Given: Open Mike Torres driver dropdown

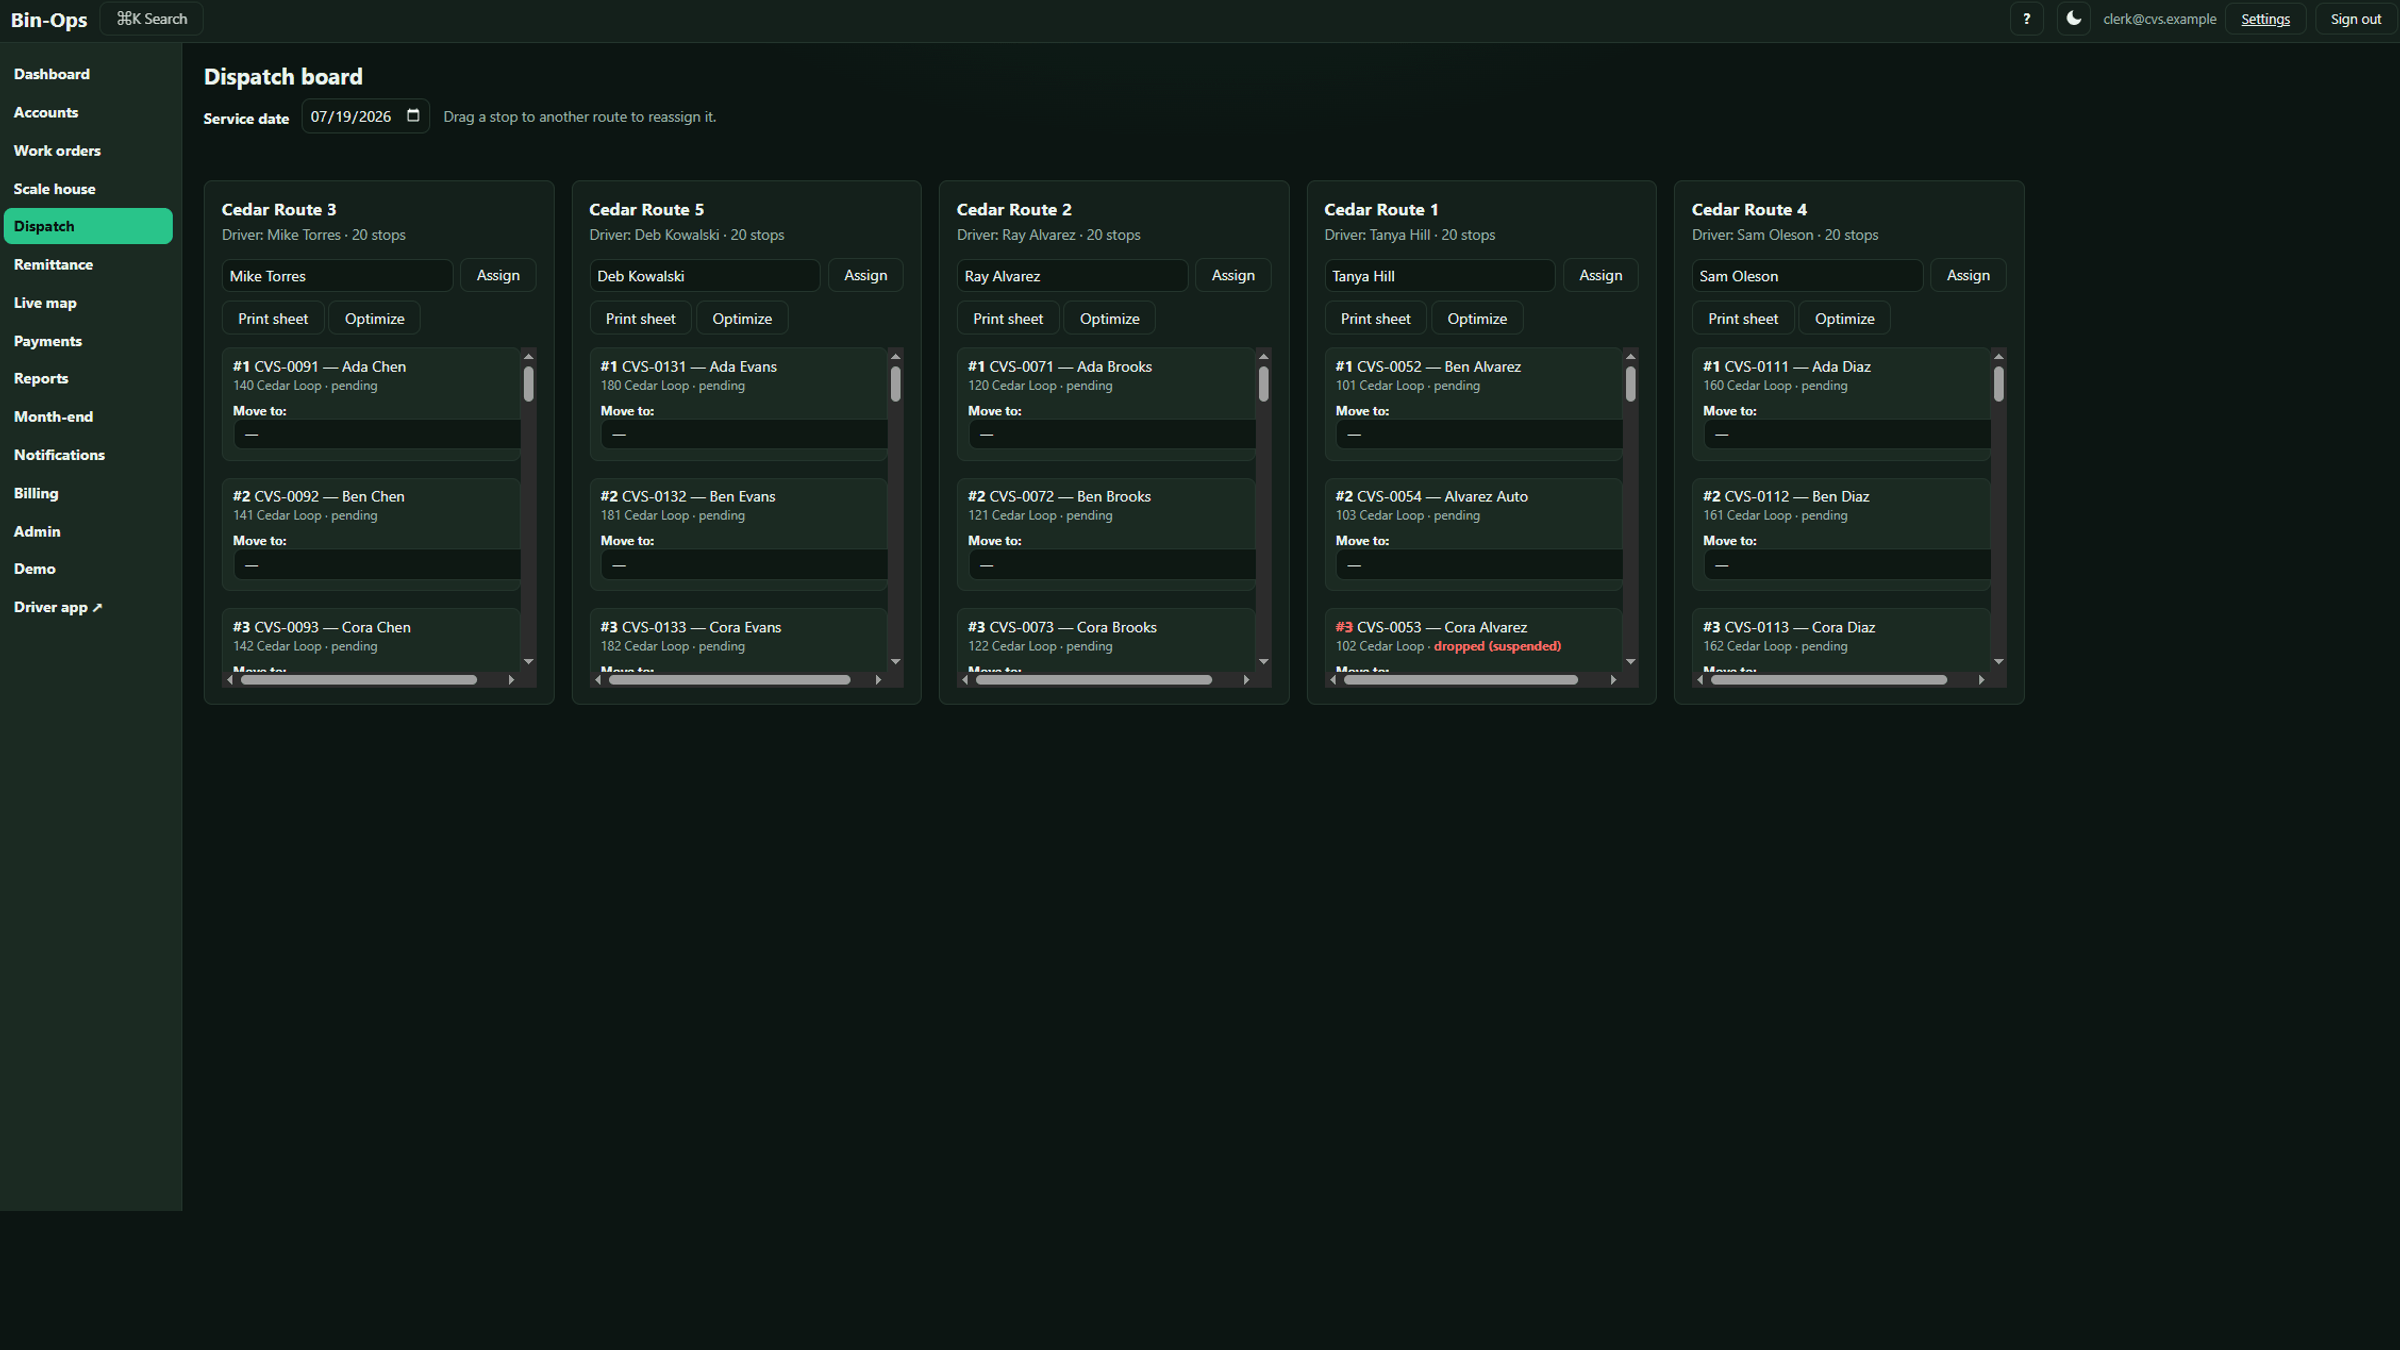Looking at the screenshot, I should coord(337,275).
